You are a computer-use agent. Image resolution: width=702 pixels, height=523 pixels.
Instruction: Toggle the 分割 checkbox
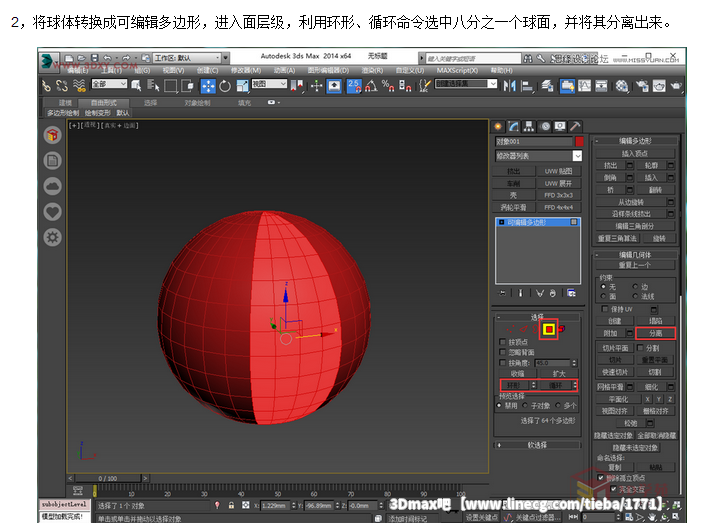click(640, 347)
